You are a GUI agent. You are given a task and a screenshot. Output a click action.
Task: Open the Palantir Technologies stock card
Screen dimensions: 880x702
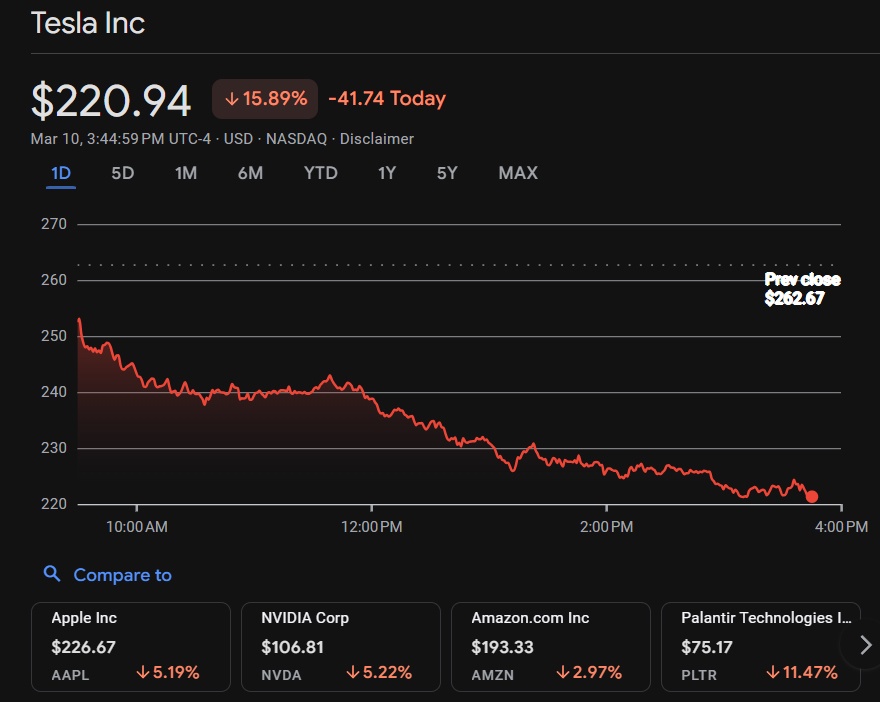coord(760,647)
